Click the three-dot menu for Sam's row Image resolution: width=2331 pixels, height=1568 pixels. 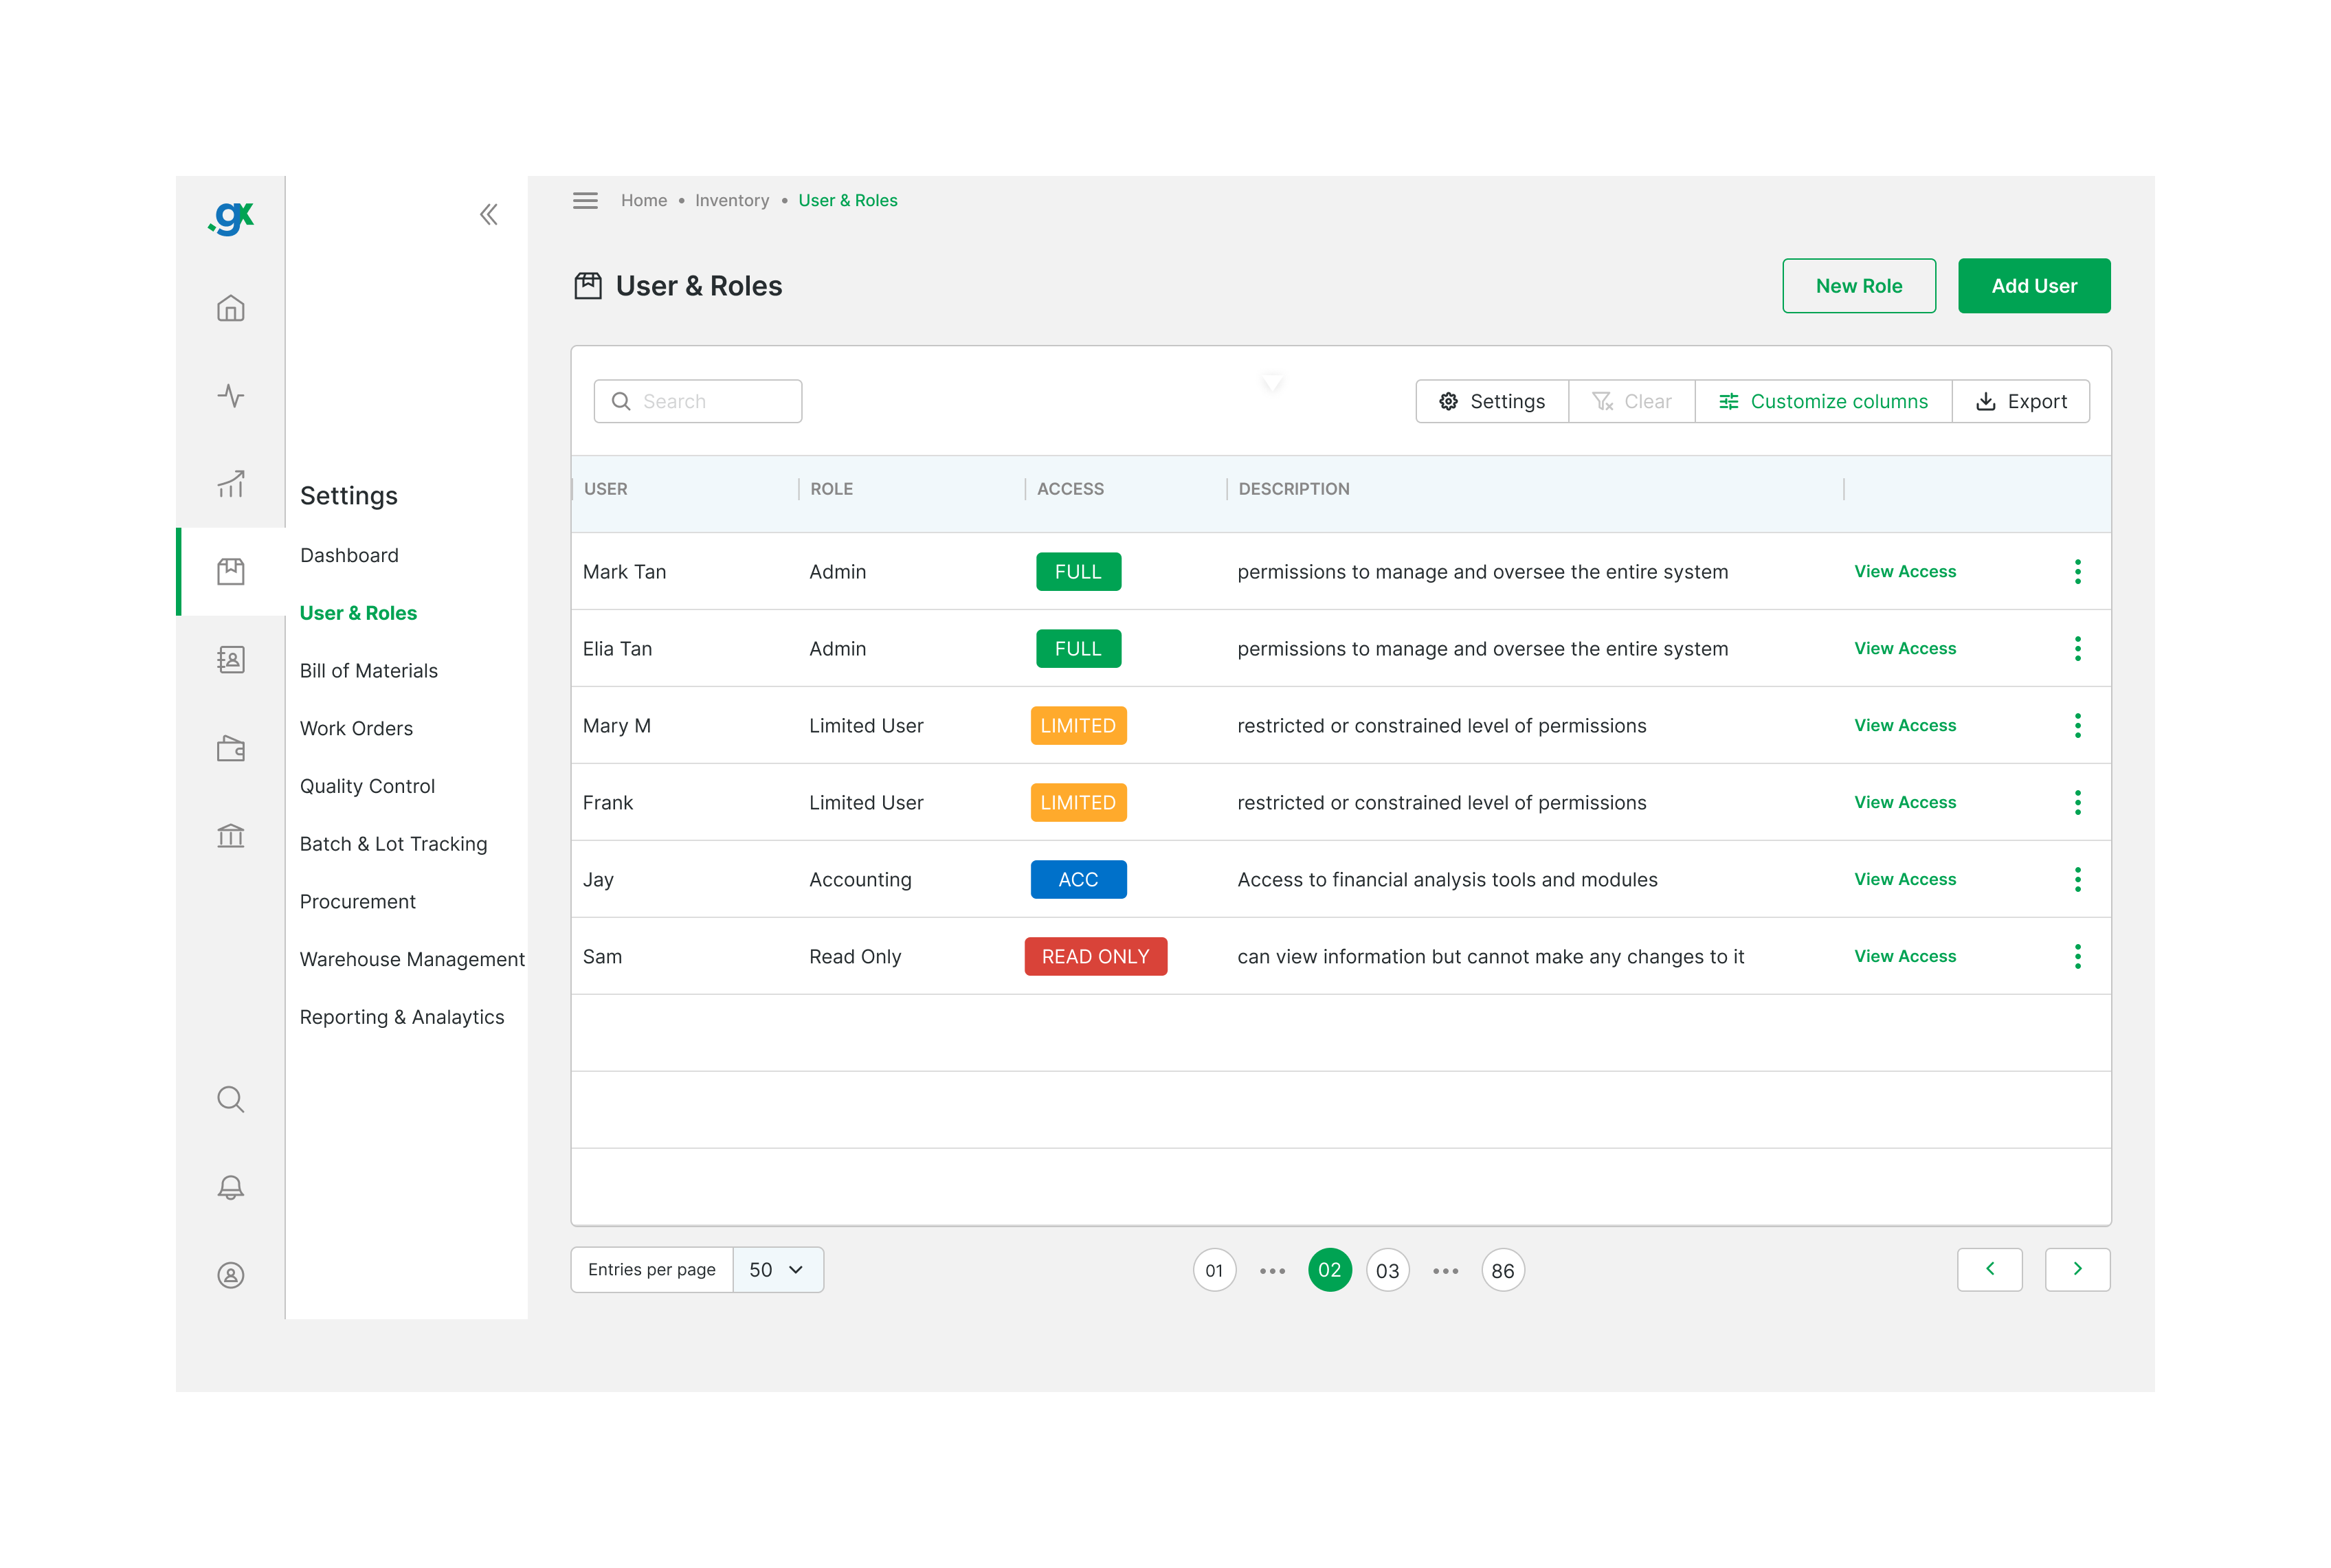pyautogui.click(x=2077, y=956)
